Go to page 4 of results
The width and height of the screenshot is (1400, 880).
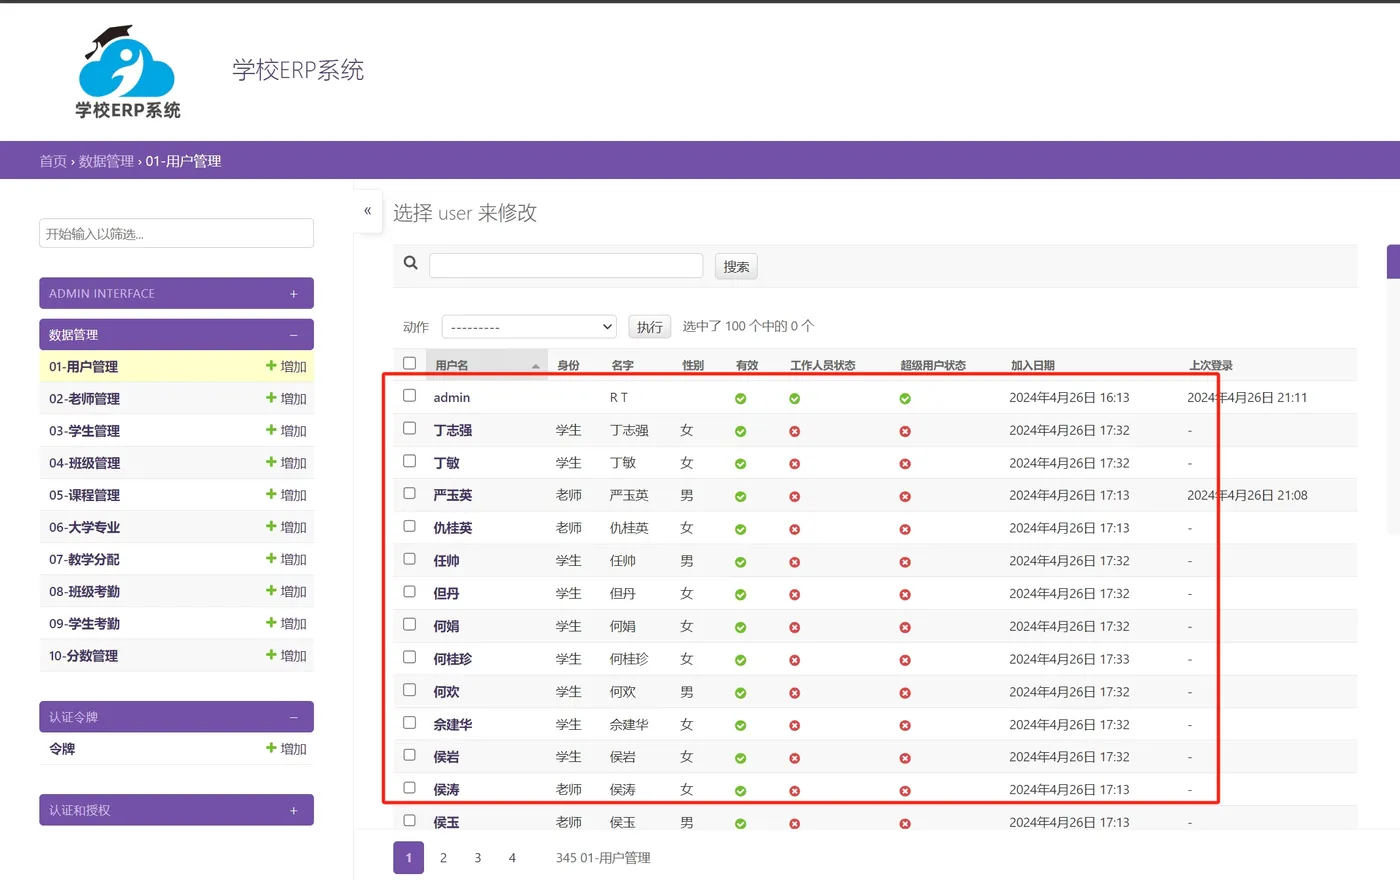[512, 858]
